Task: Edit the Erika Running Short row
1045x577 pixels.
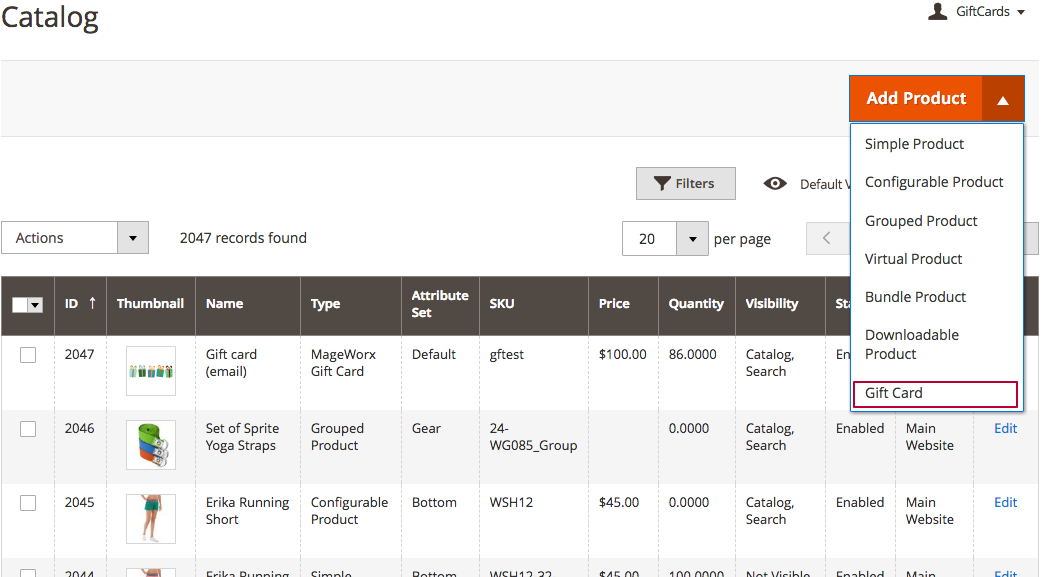Action: point(1005,502)
